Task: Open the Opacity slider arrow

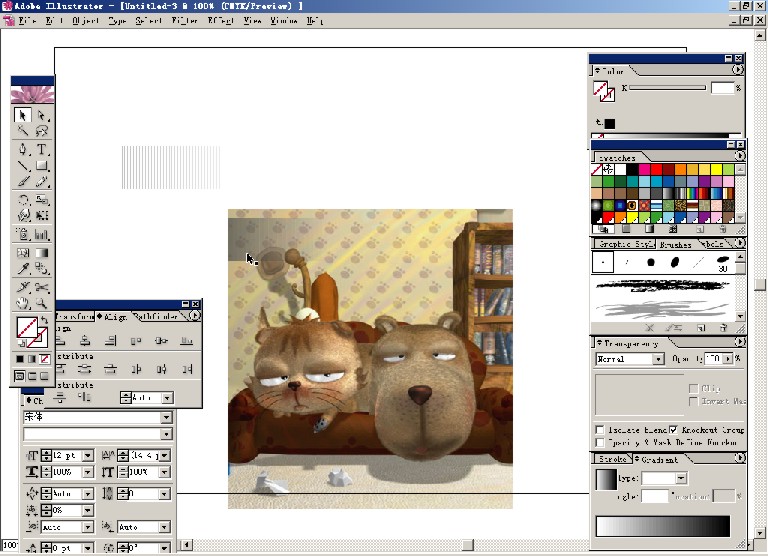Action: pyautogui.click(x=728, y=359)
